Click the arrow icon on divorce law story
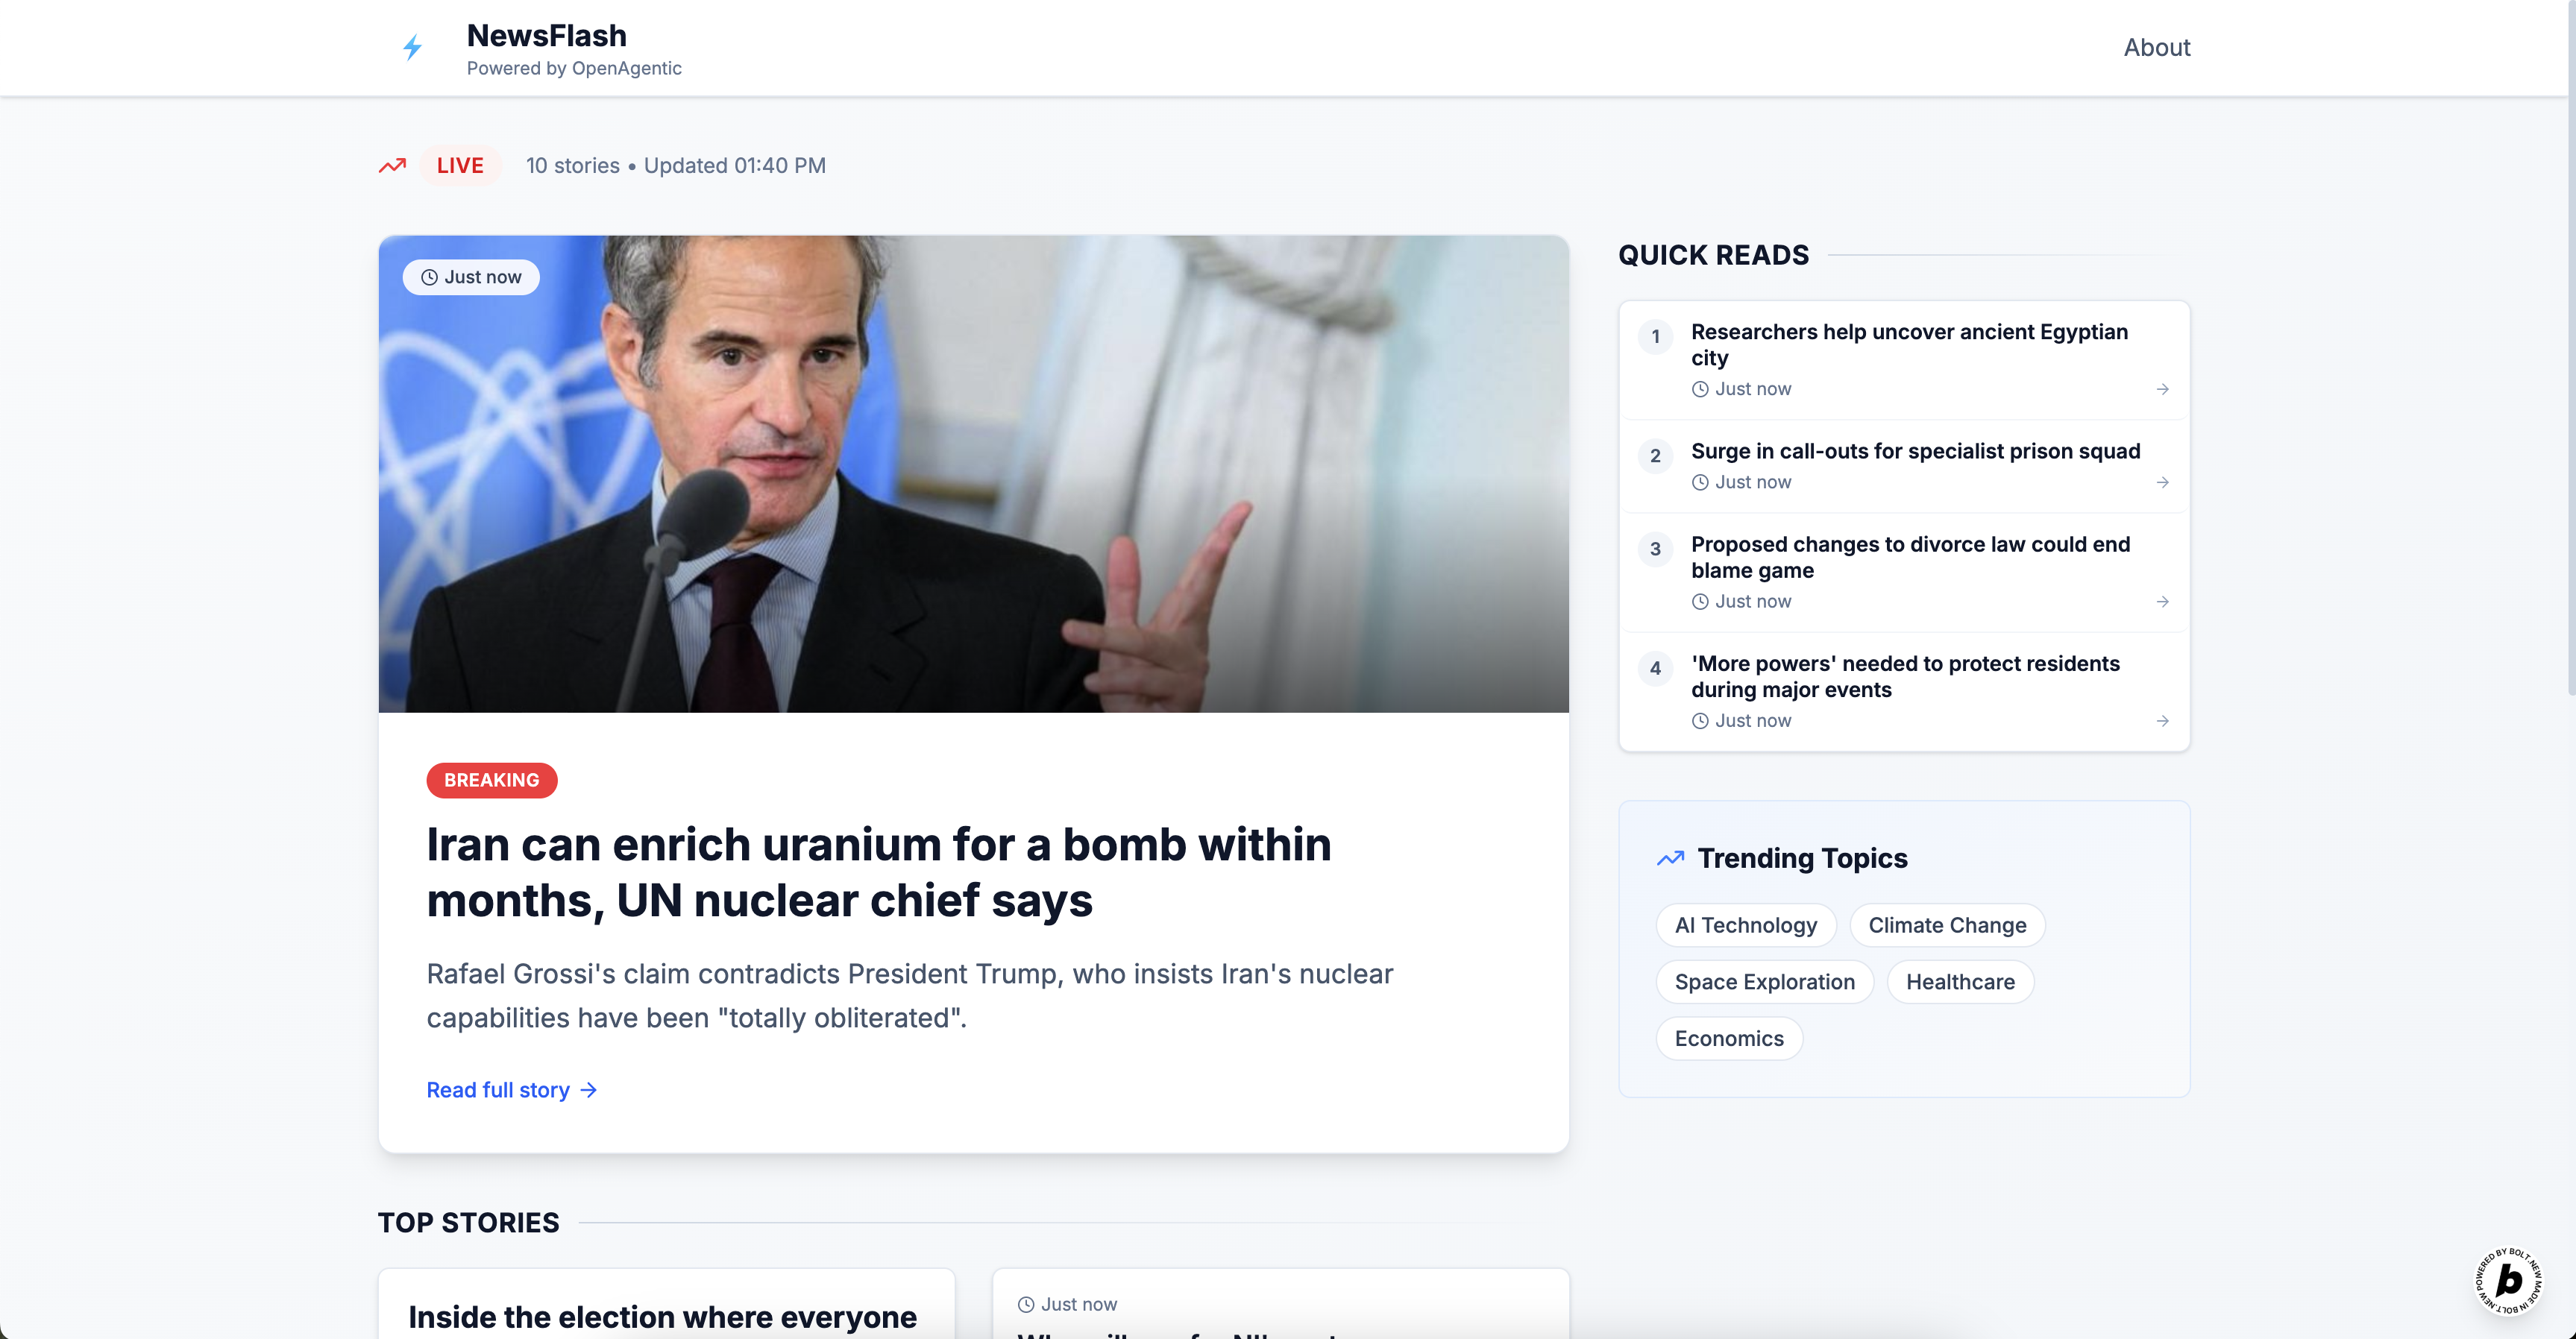2576x1339 pixels. point(2162,601)
